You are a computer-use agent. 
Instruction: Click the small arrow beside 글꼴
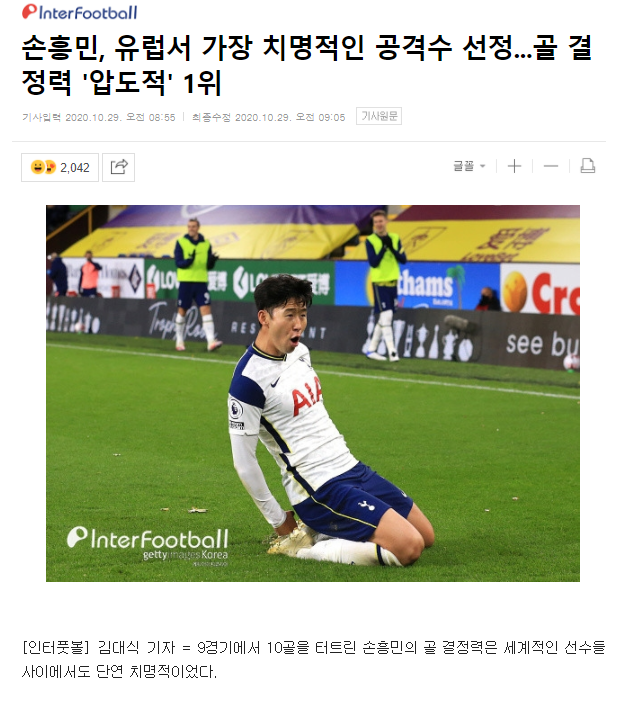pos(483,166)
